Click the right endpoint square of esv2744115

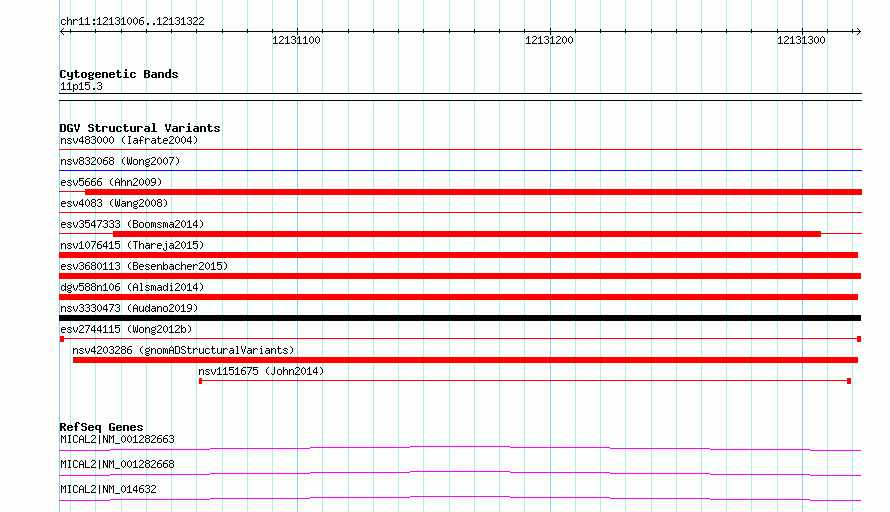[x=859, y=339]
